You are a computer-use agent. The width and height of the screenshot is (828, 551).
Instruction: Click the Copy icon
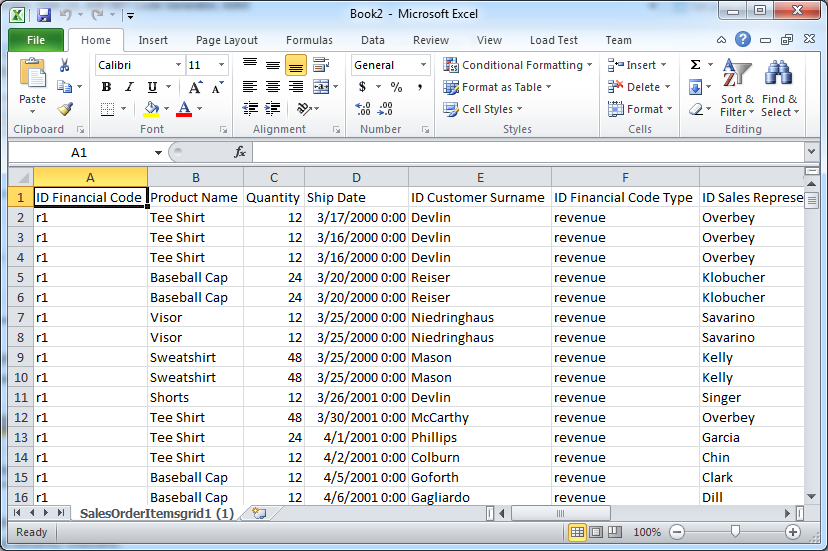(x=64, y=86)
